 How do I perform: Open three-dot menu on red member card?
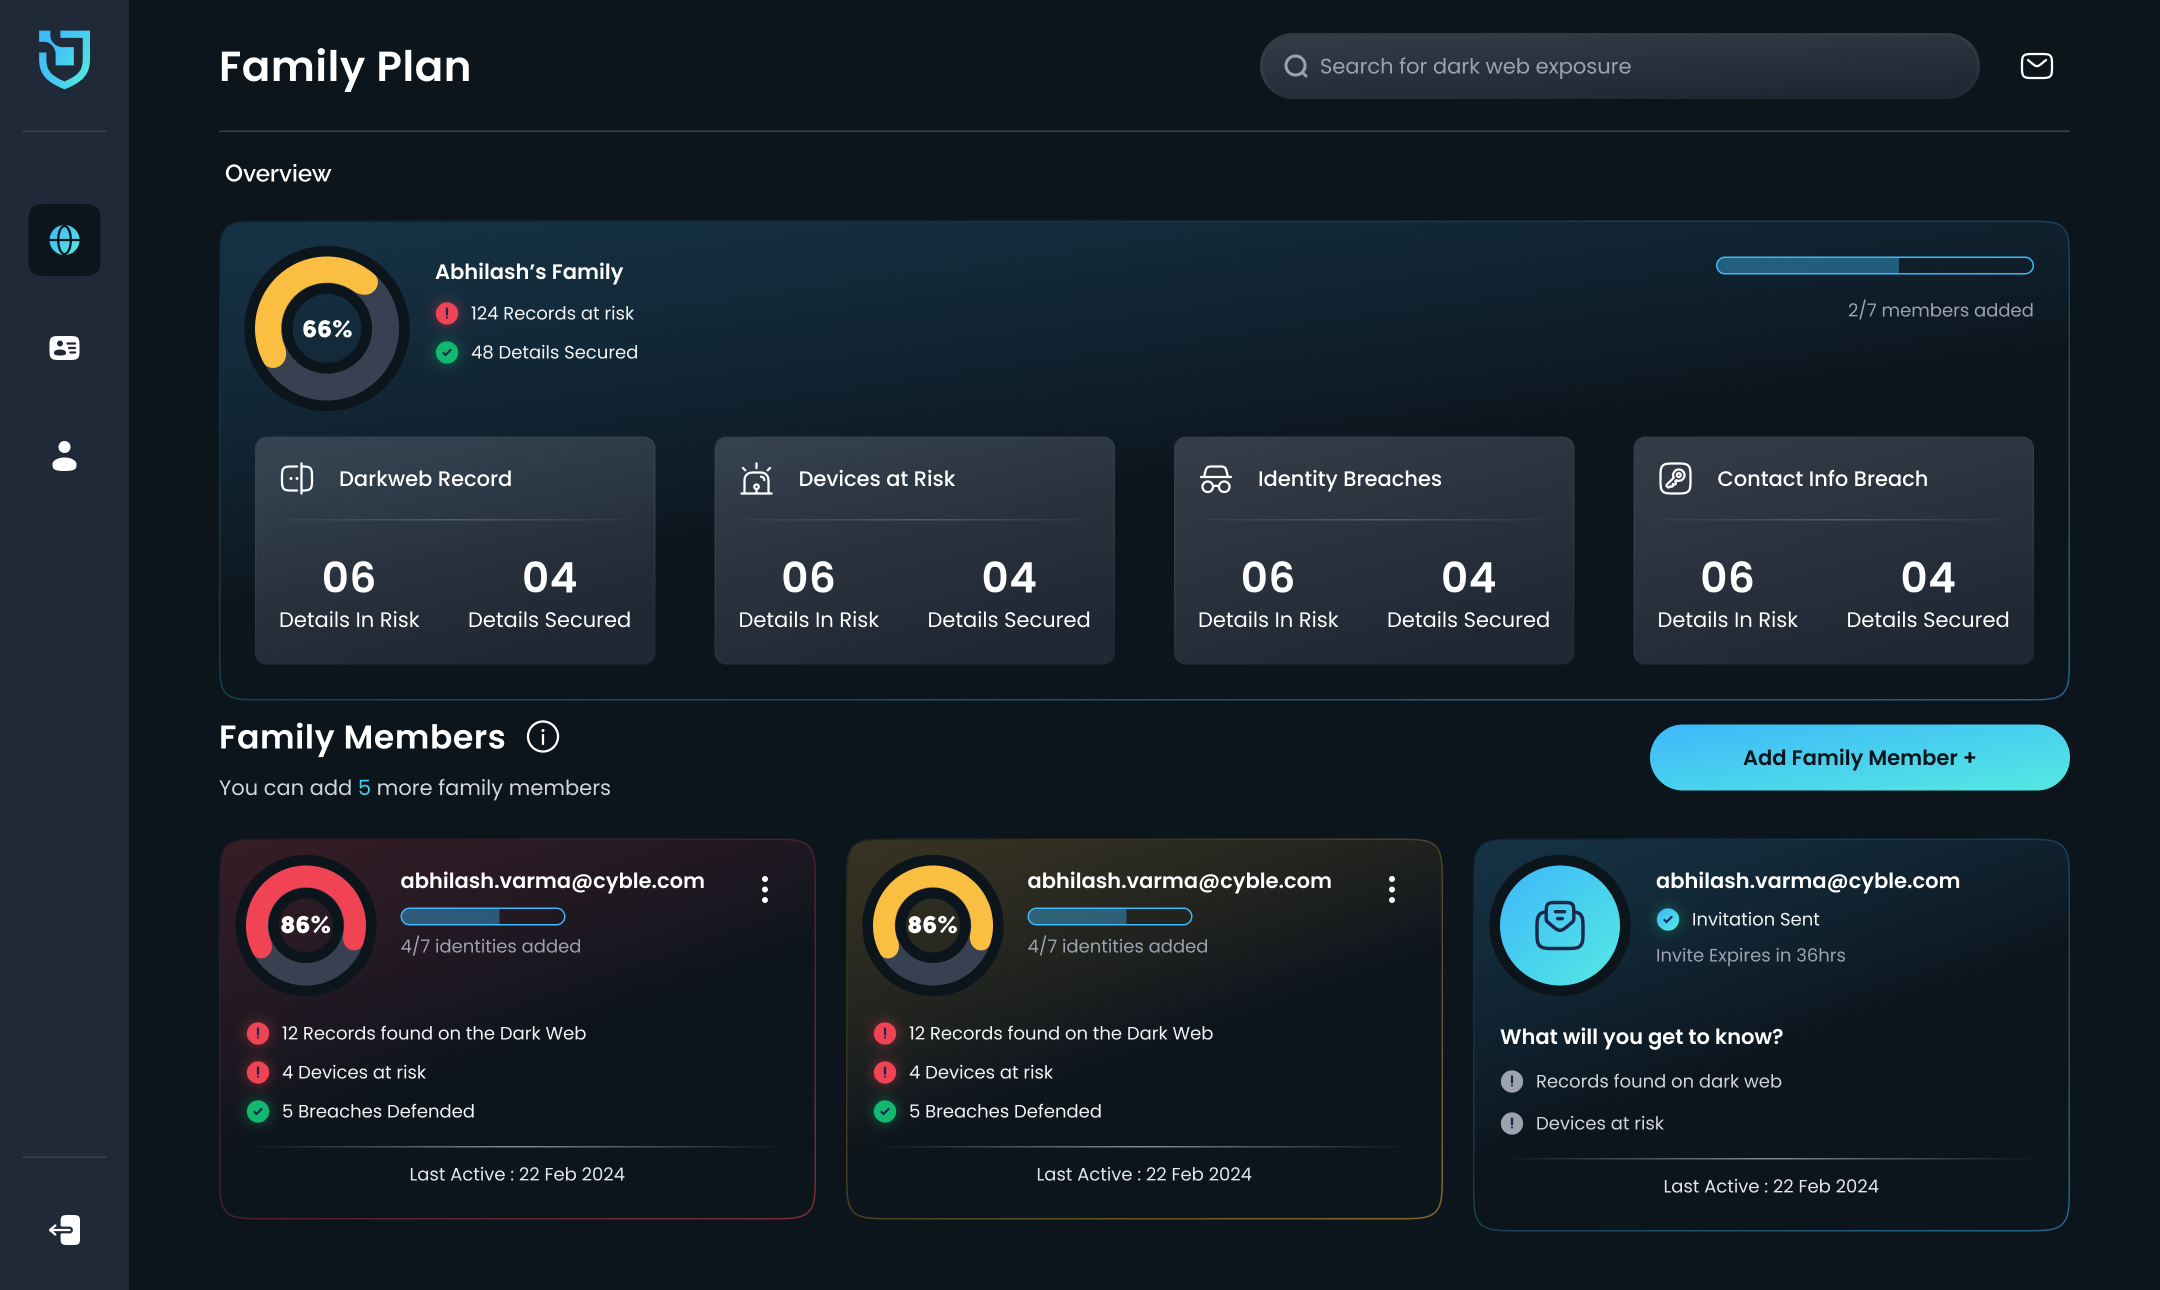(765, 890)
